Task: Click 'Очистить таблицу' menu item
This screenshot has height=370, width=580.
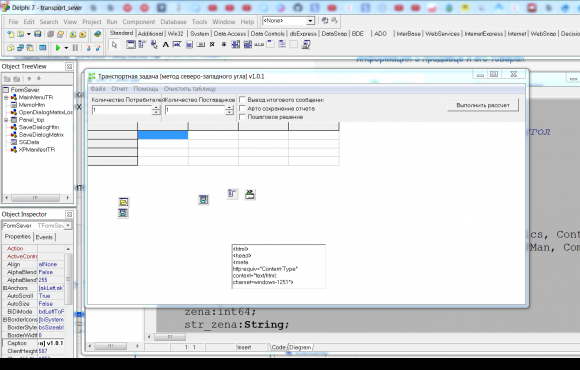Action: tap(190, 89)
